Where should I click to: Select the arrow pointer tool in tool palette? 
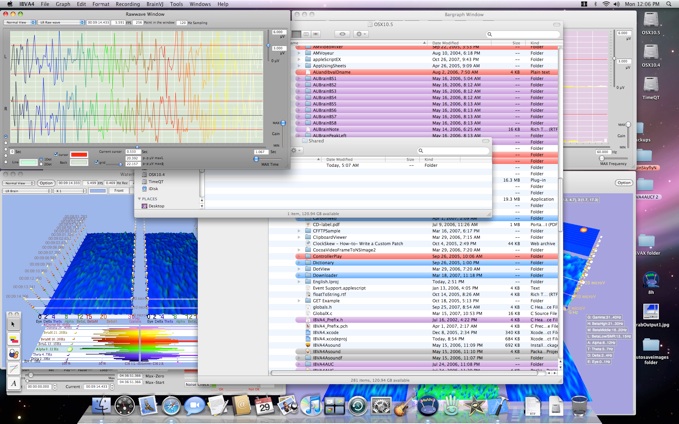[13, 324]
